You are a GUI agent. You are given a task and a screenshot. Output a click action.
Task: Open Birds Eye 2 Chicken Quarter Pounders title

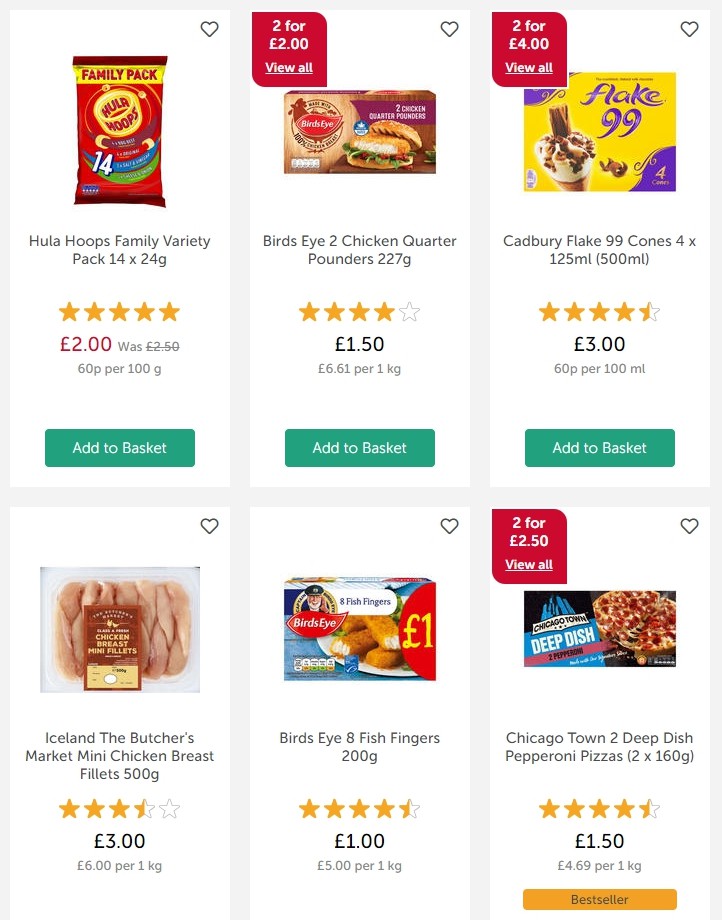tap(360, 250)
